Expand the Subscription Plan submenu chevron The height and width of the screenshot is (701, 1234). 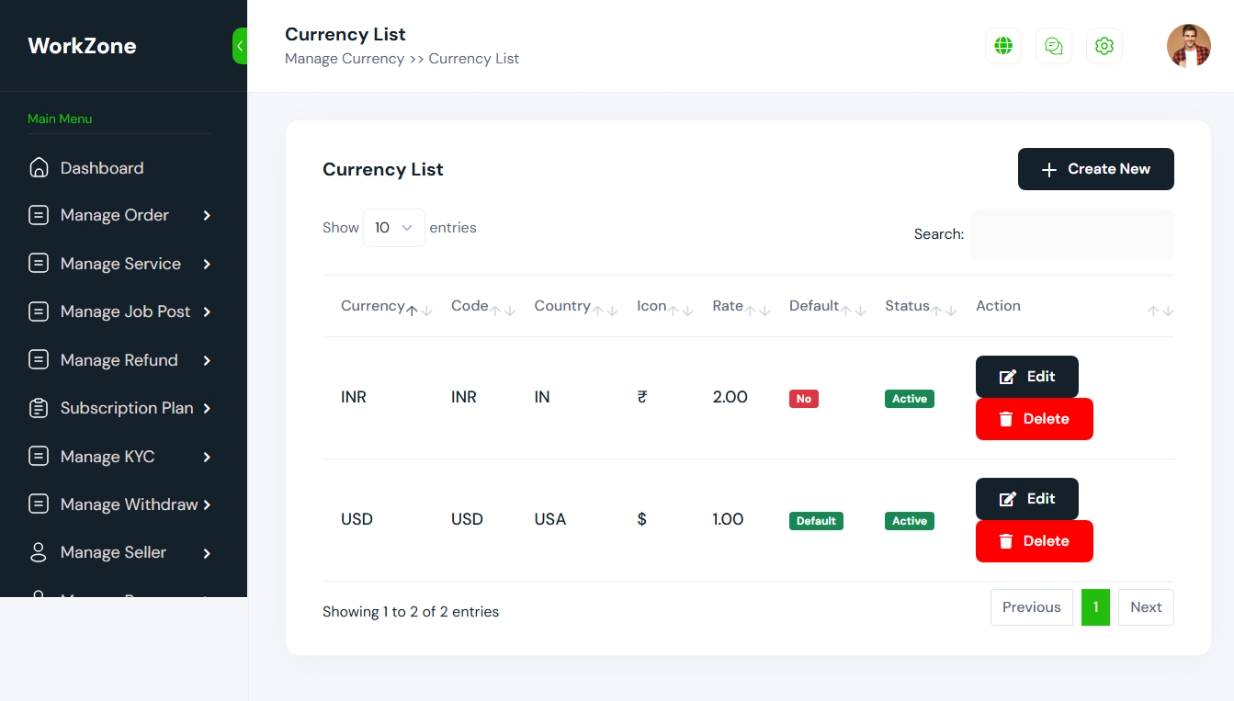point(207,408)
